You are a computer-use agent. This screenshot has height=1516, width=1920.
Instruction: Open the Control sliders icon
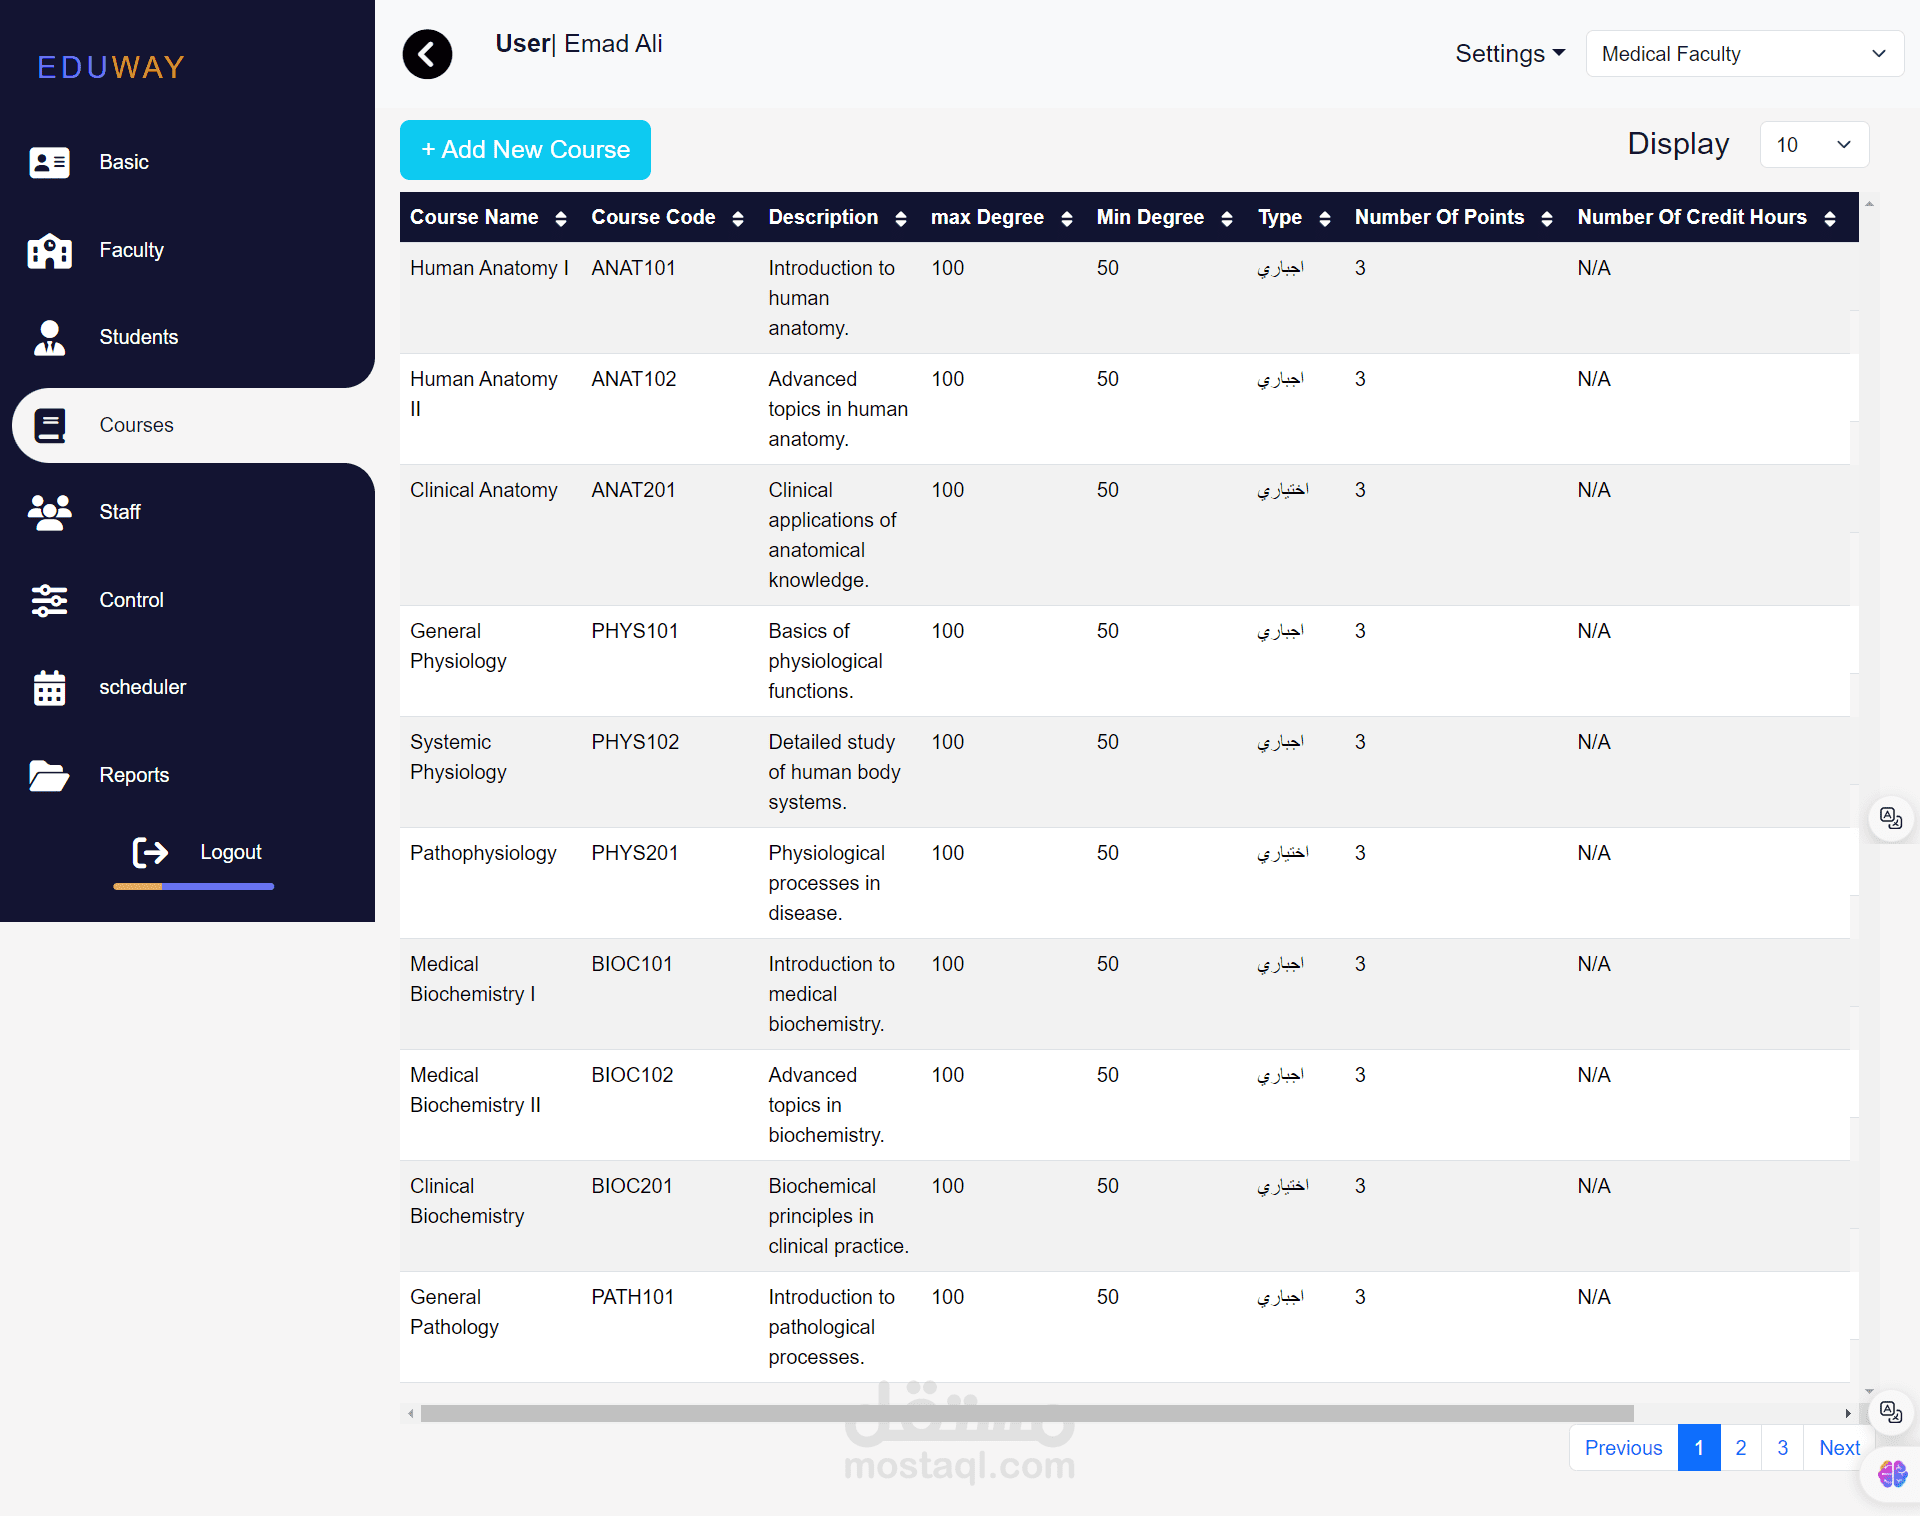coord(49,600)
